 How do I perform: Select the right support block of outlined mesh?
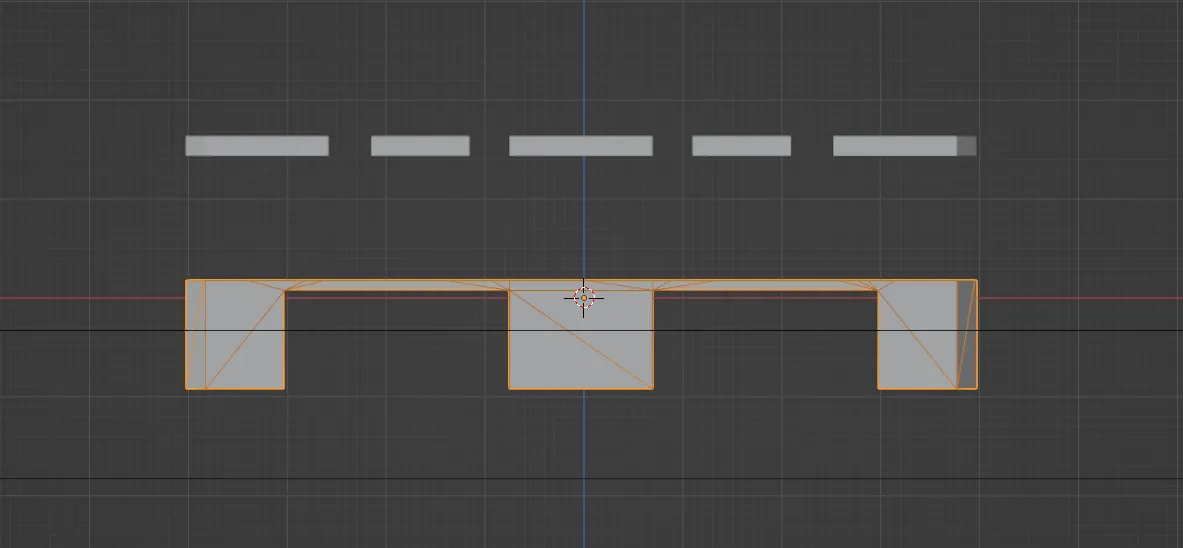click(917, 340)
